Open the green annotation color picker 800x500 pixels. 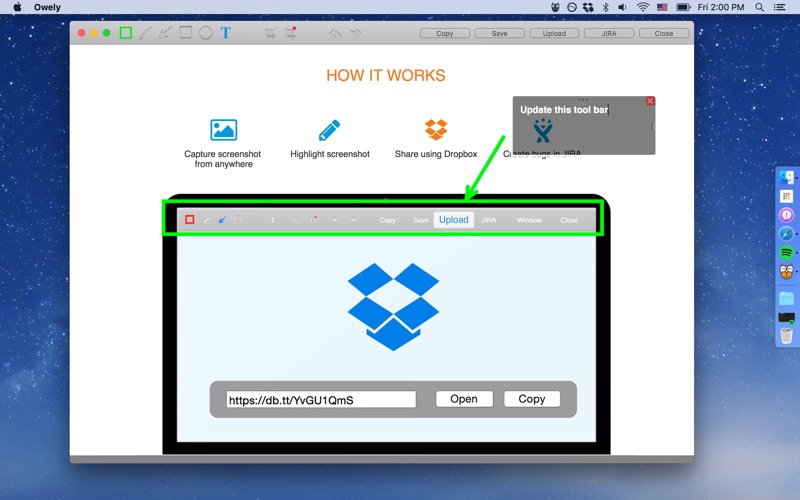click(126, 33)
